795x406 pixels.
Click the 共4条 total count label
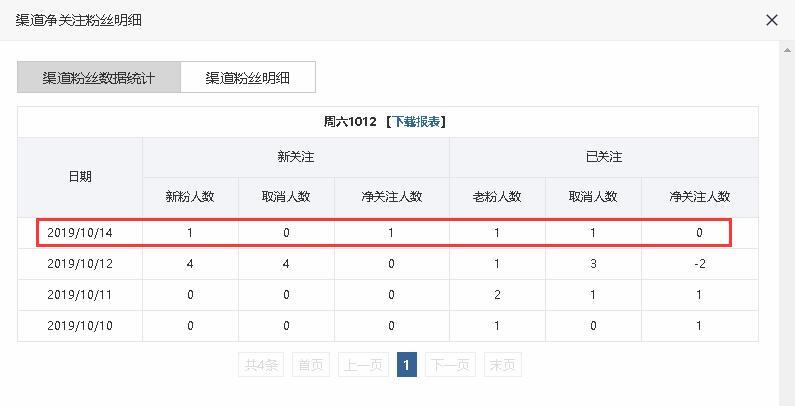point(263,365)
